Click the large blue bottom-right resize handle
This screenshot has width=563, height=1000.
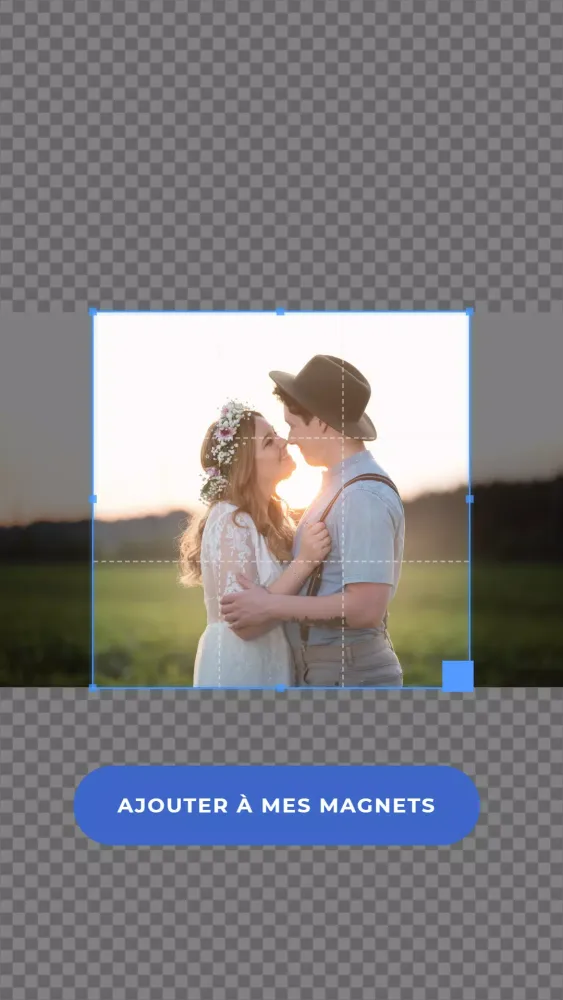(458, 676)
